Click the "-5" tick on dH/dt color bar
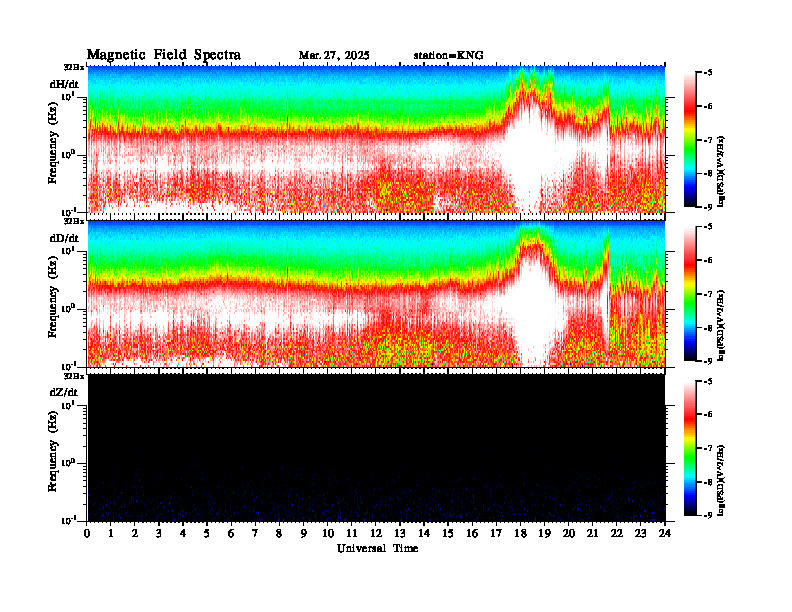 tap(708, 73)
